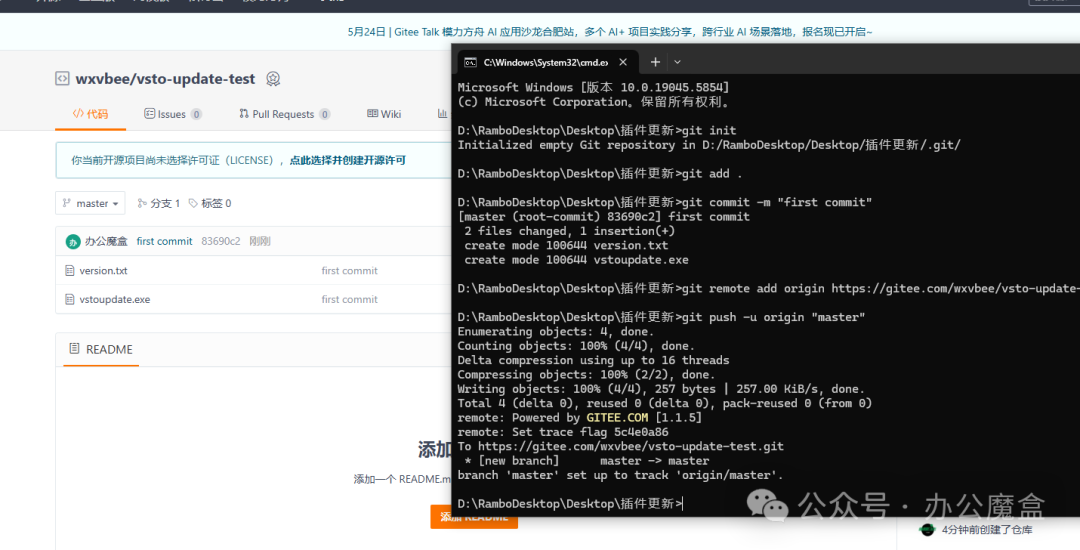Click the Issues tab icon
1080x550 pixels.
coord(149,114)
